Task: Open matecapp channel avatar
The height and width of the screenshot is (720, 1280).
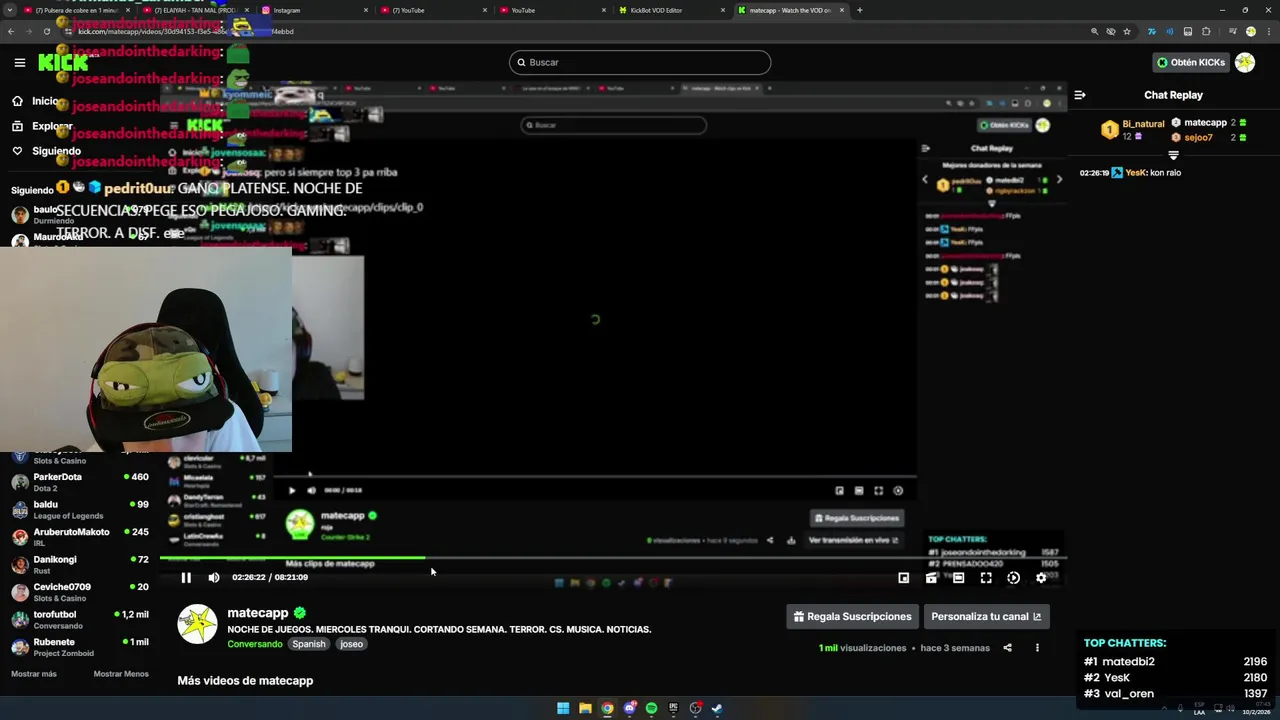Action: pyautogui.click(x=197, y=624)
